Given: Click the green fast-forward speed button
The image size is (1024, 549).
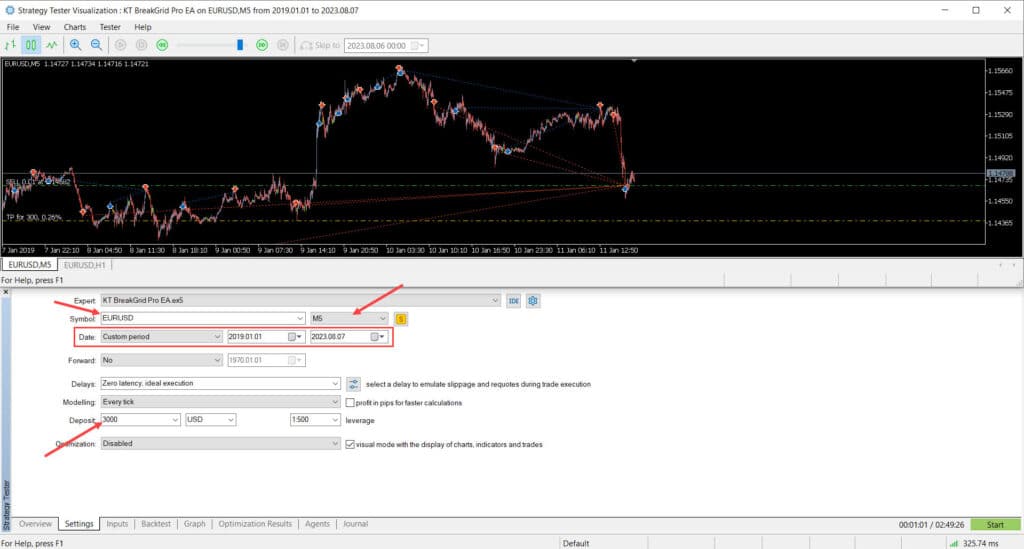Looking at the screenshot, I should click(262, 45).
